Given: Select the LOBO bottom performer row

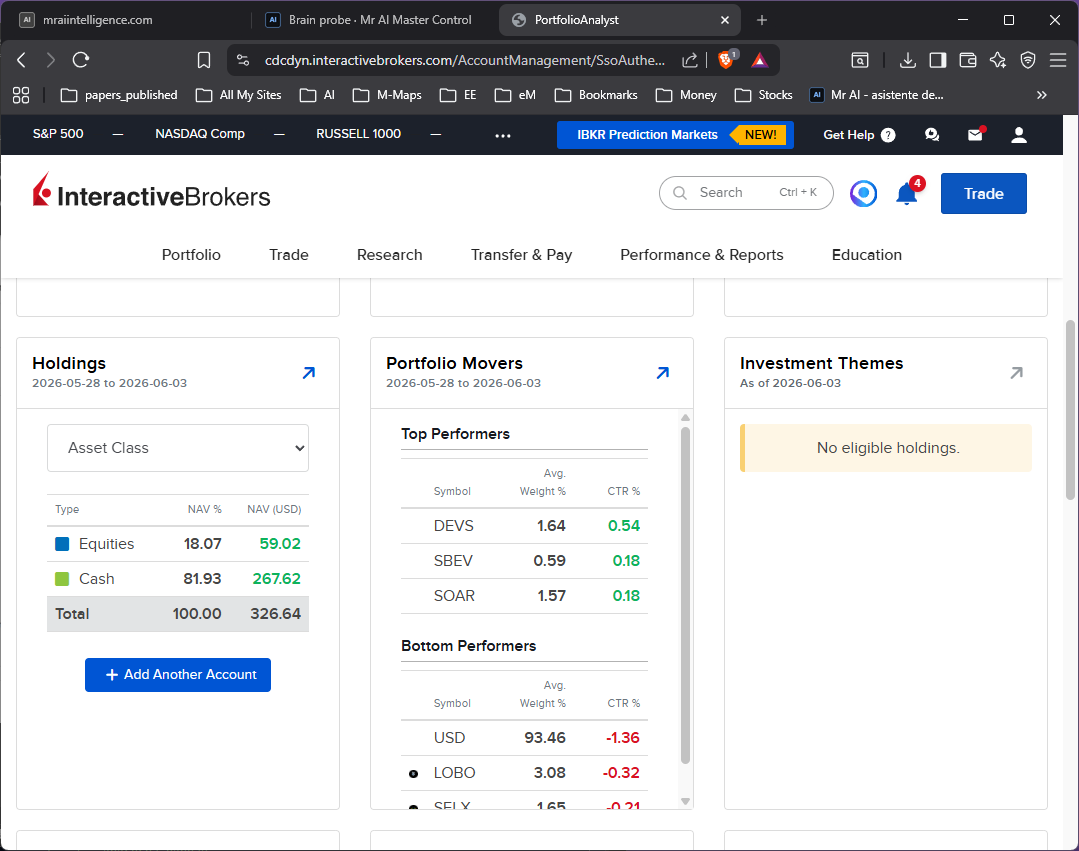Looking at the screenshot, I should (524, 773).
